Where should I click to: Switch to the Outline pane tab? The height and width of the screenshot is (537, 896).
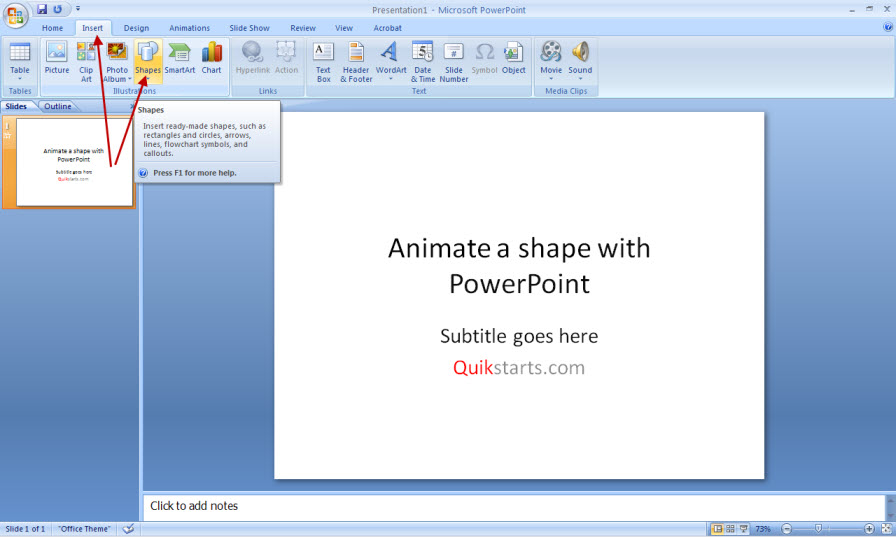tap(58, 106)
